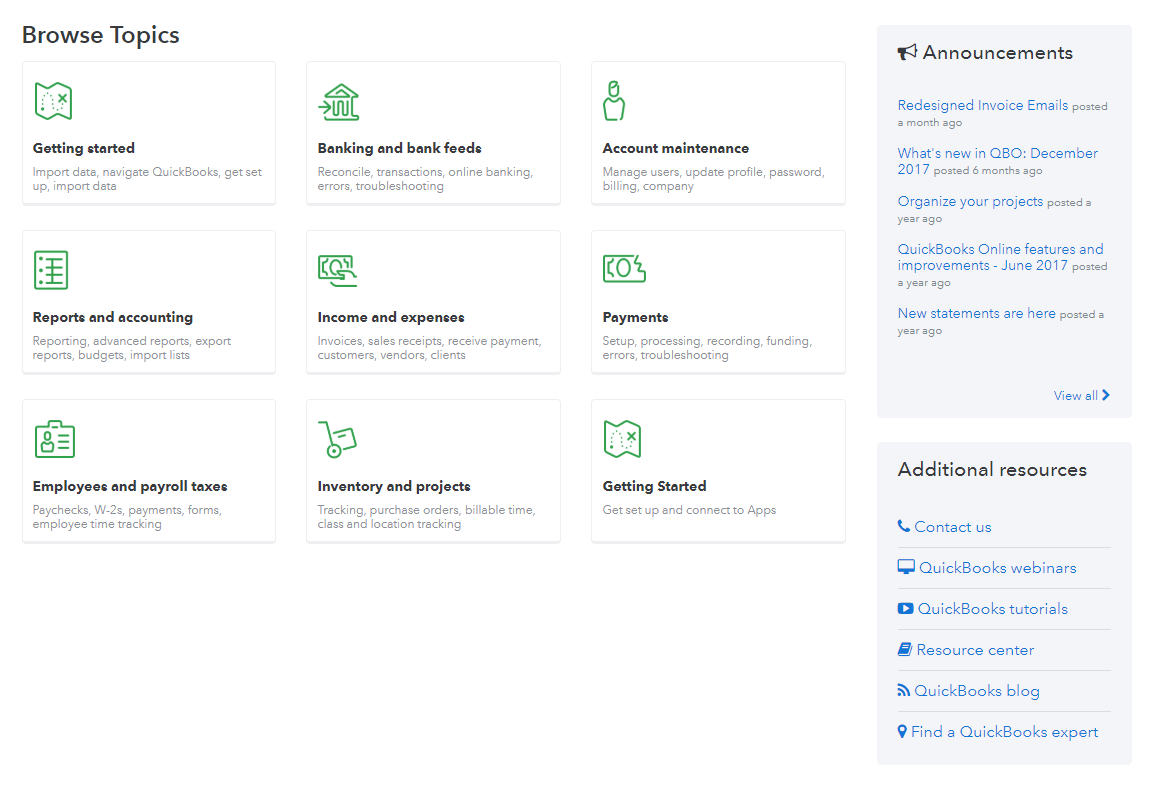Image resolution: width=1153 pixels, height=786 pixels.
Task: Click the map icon above 'Getting Started' apps card
Action: click(x=622, y=439)
